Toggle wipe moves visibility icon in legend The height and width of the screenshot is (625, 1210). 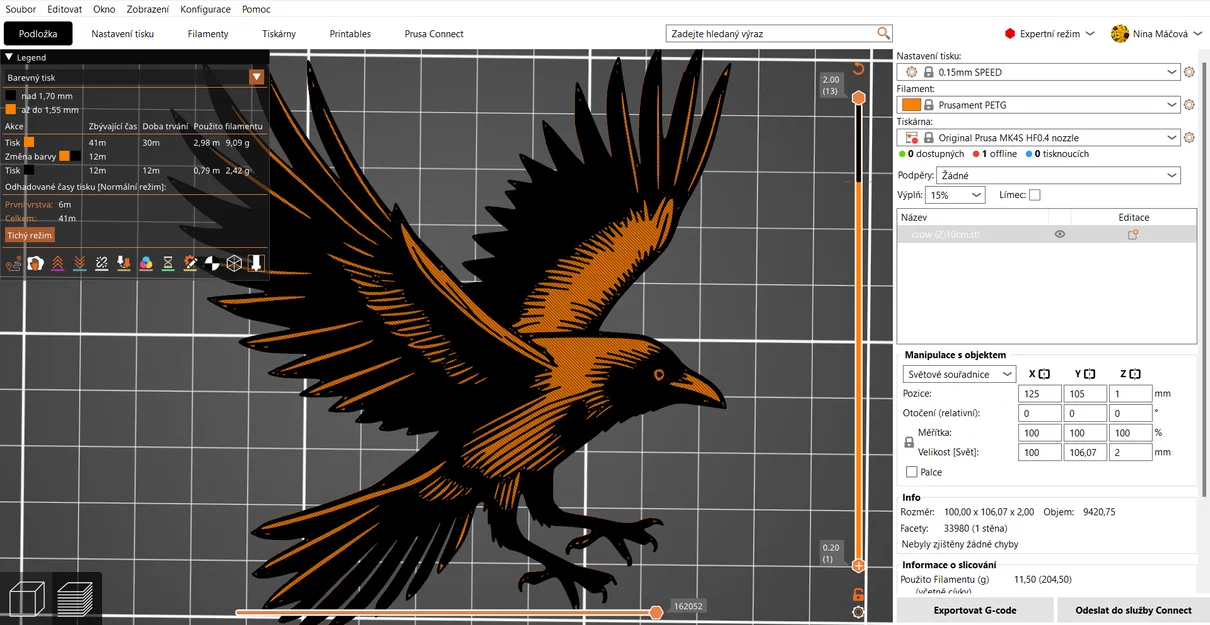pos(35,263)
